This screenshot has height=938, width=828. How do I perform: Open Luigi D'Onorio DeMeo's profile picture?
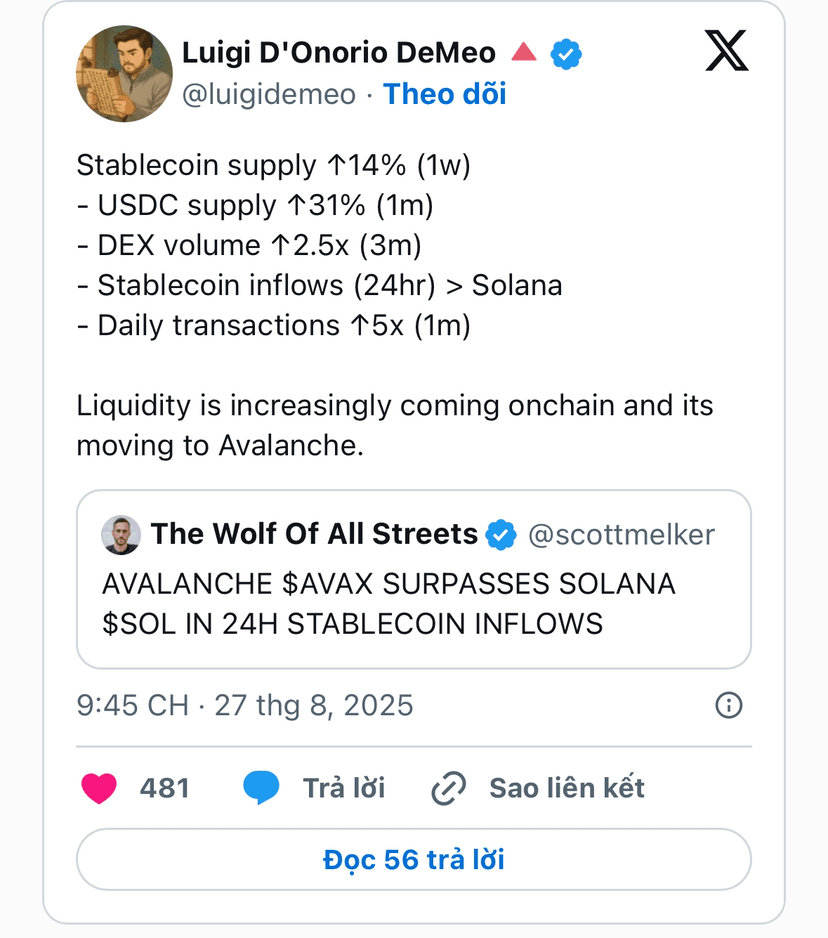point(124,74)
